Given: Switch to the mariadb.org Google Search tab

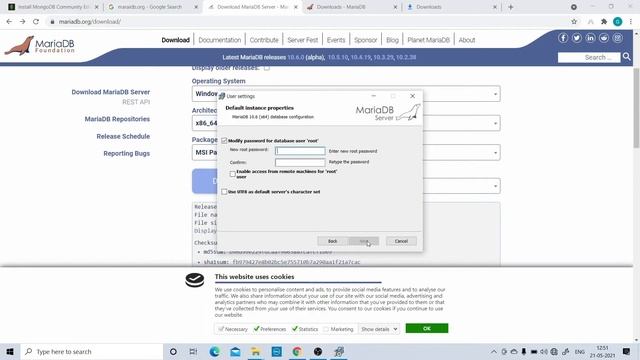Looking at the screenshot, I should (x=153, y=7).
